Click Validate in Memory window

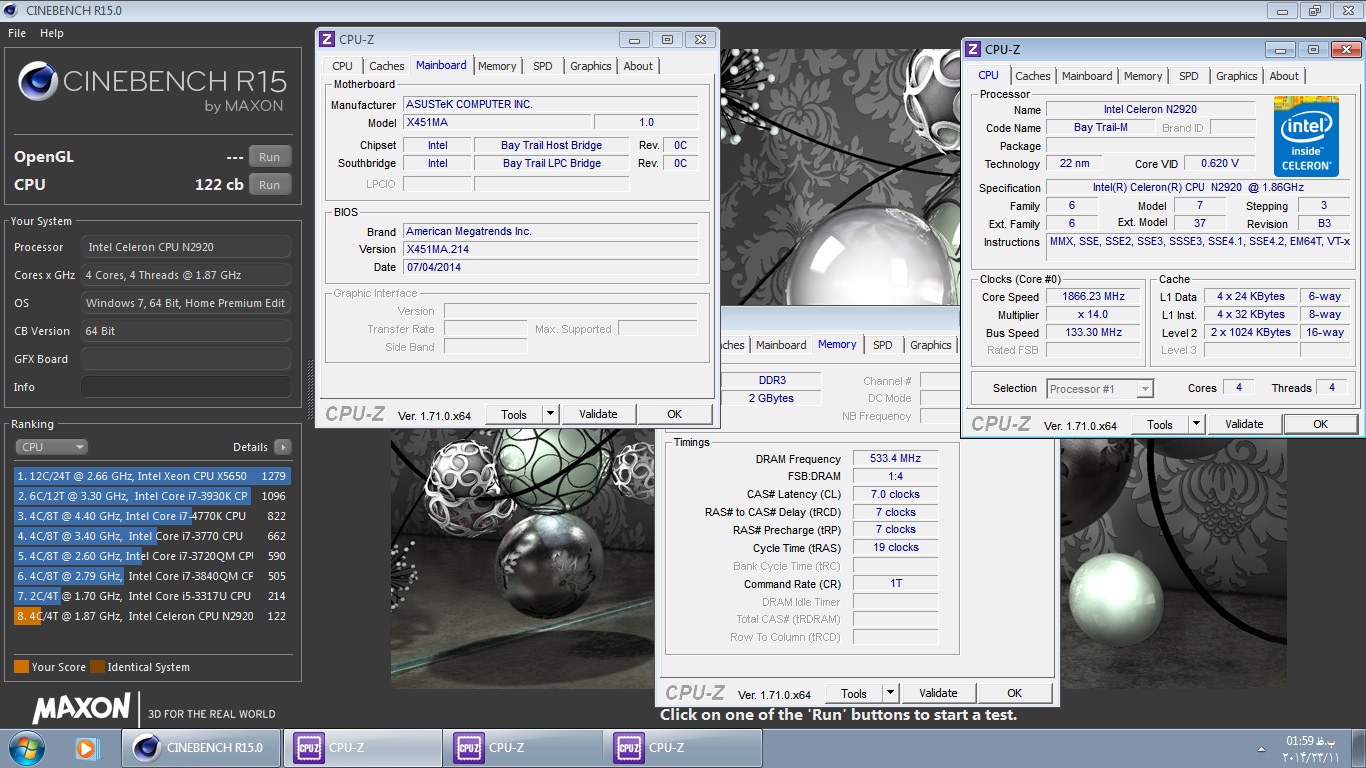click(938, 693)
